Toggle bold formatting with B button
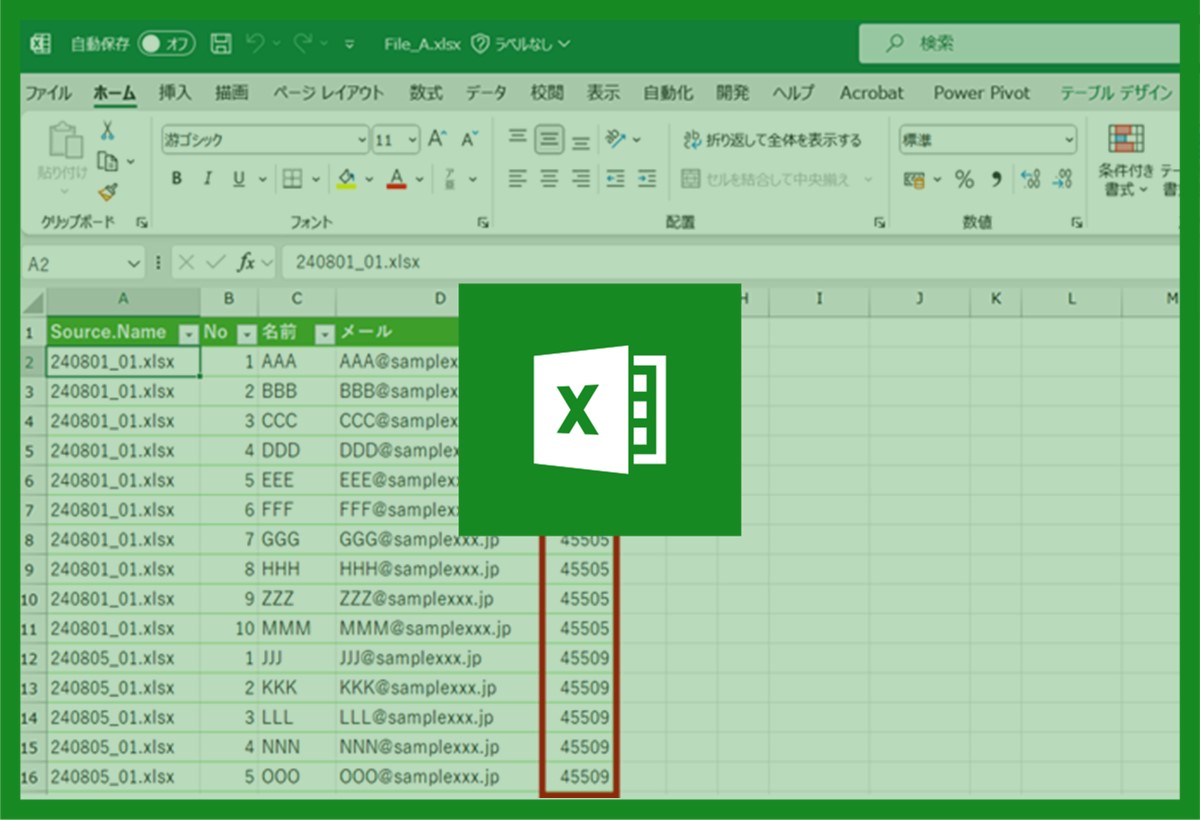This screenshot has width=1200, height=820. point(177,179)
